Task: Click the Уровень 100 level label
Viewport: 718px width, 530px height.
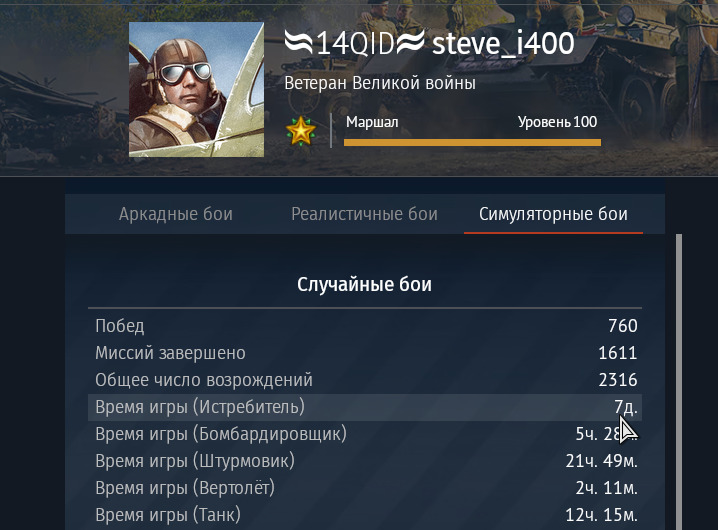Action: (557, 122)
